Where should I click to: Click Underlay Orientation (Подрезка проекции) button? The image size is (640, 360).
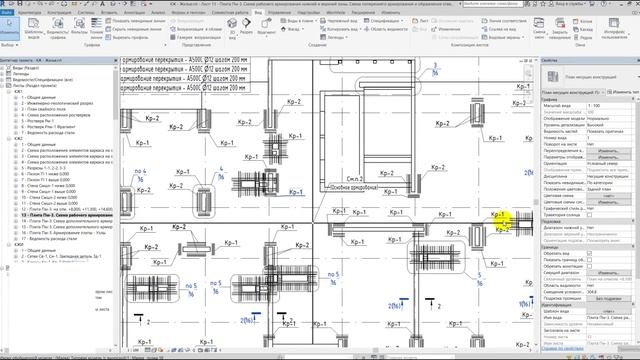tap(609, 298)
